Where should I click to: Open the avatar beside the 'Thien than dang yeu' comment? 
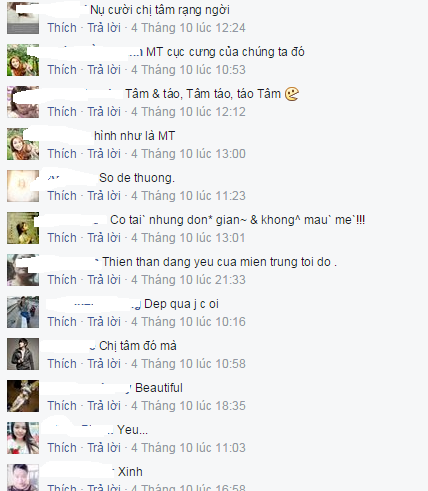pyautogui.click(x=23, y=270)
